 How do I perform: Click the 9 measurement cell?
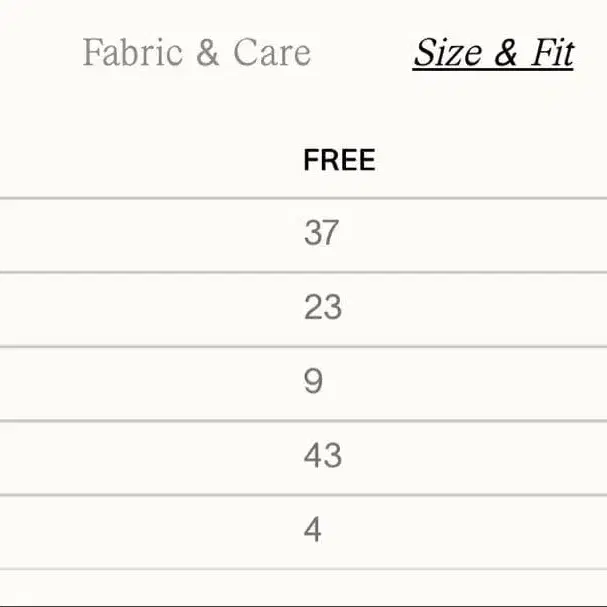point(313,381)
